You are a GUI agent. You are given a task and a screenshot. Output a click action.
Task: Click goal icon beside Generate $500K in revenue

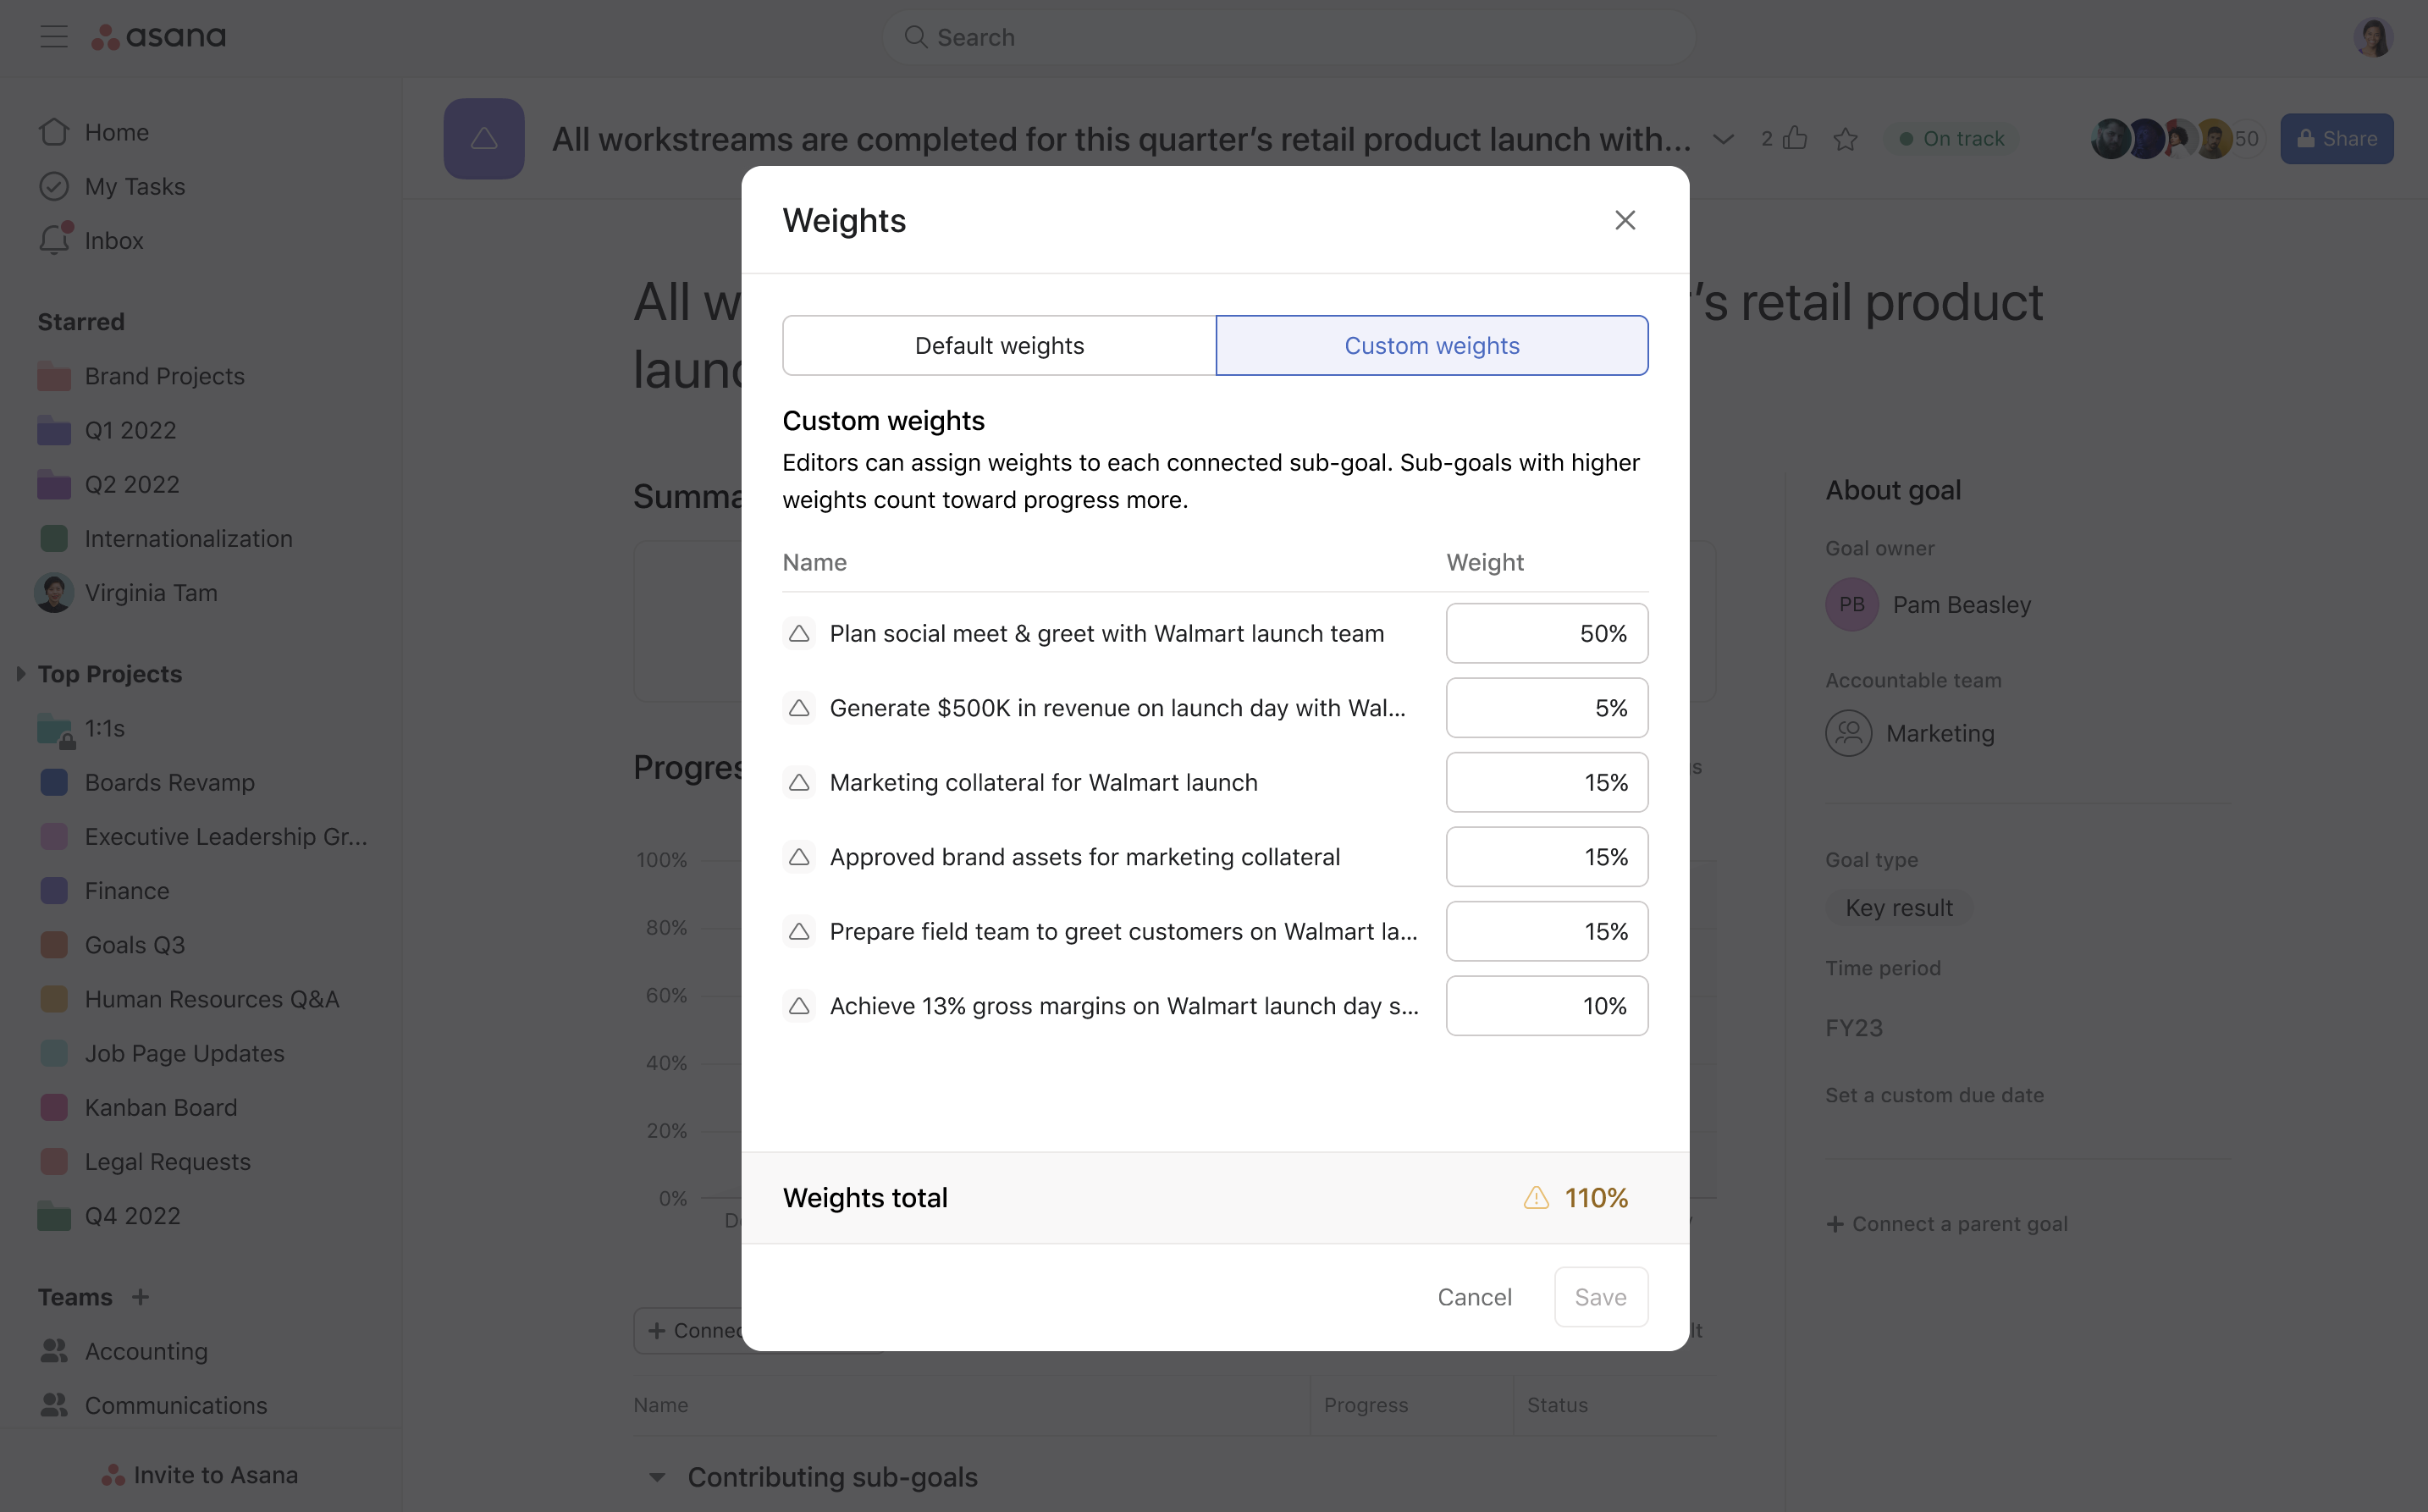click(799, 708)
